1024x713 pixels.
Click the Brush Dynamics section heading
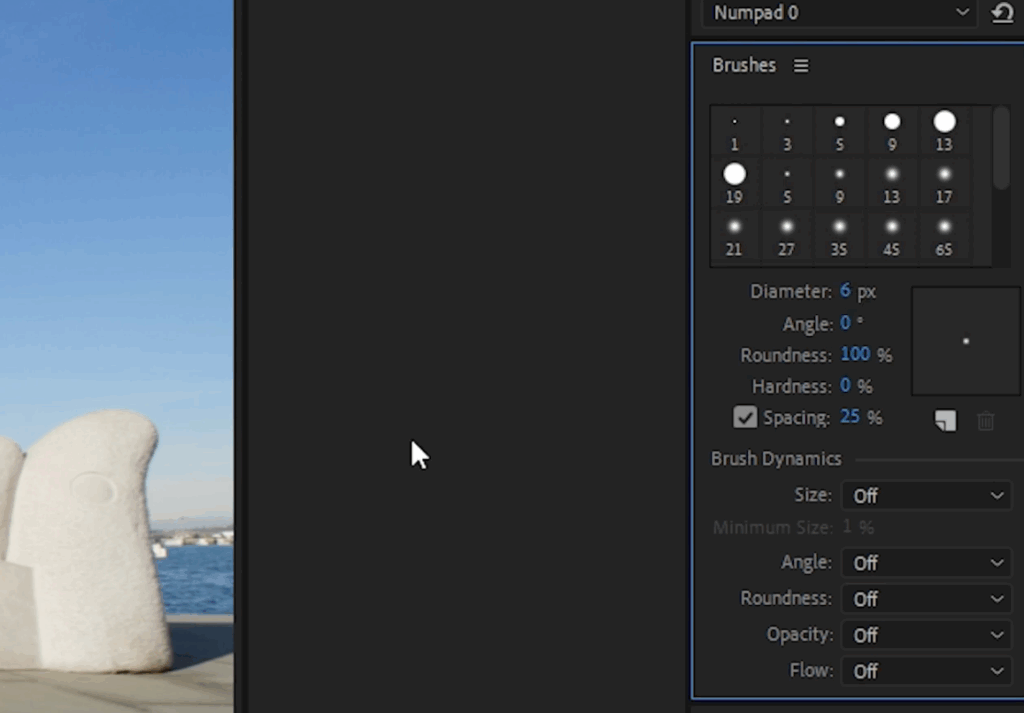coord(776,459)
